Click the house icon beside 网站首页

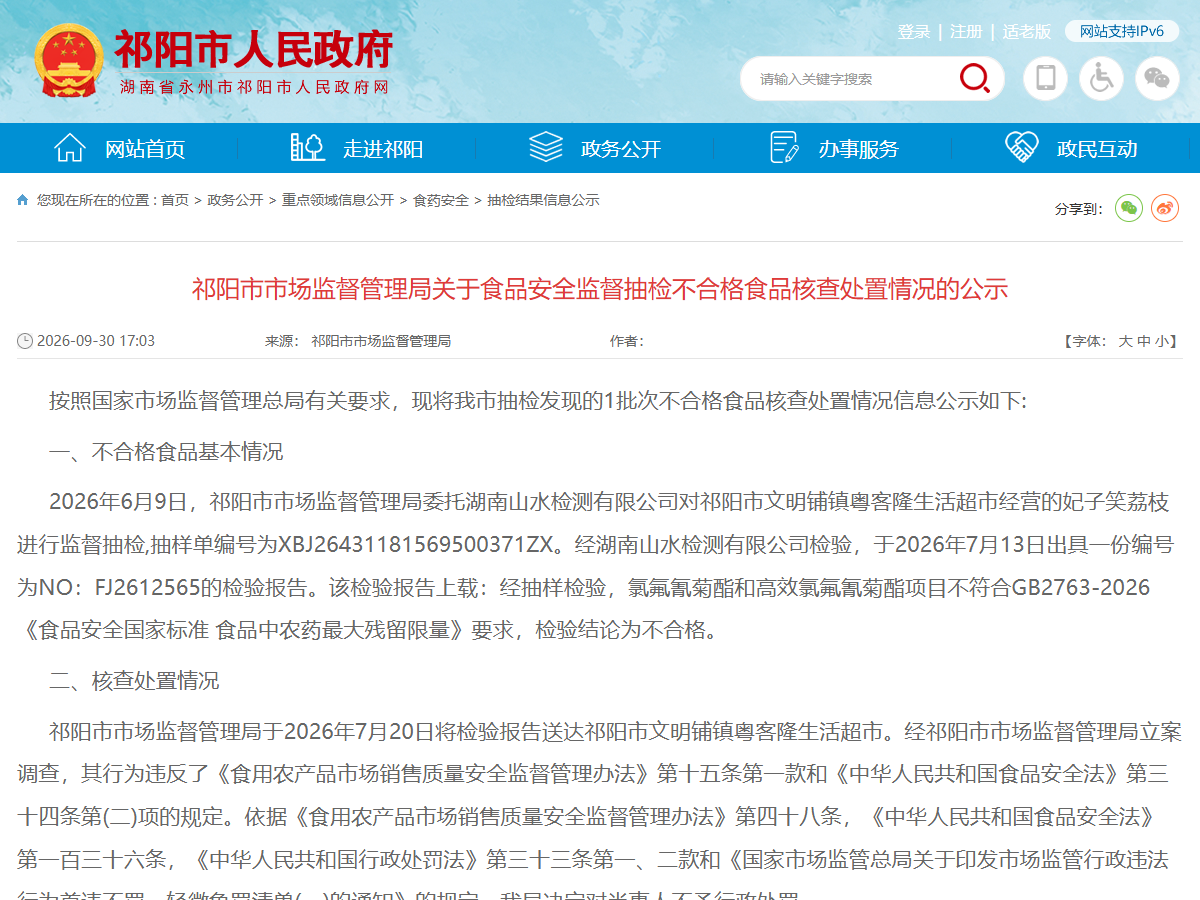(x=70, y=147)
